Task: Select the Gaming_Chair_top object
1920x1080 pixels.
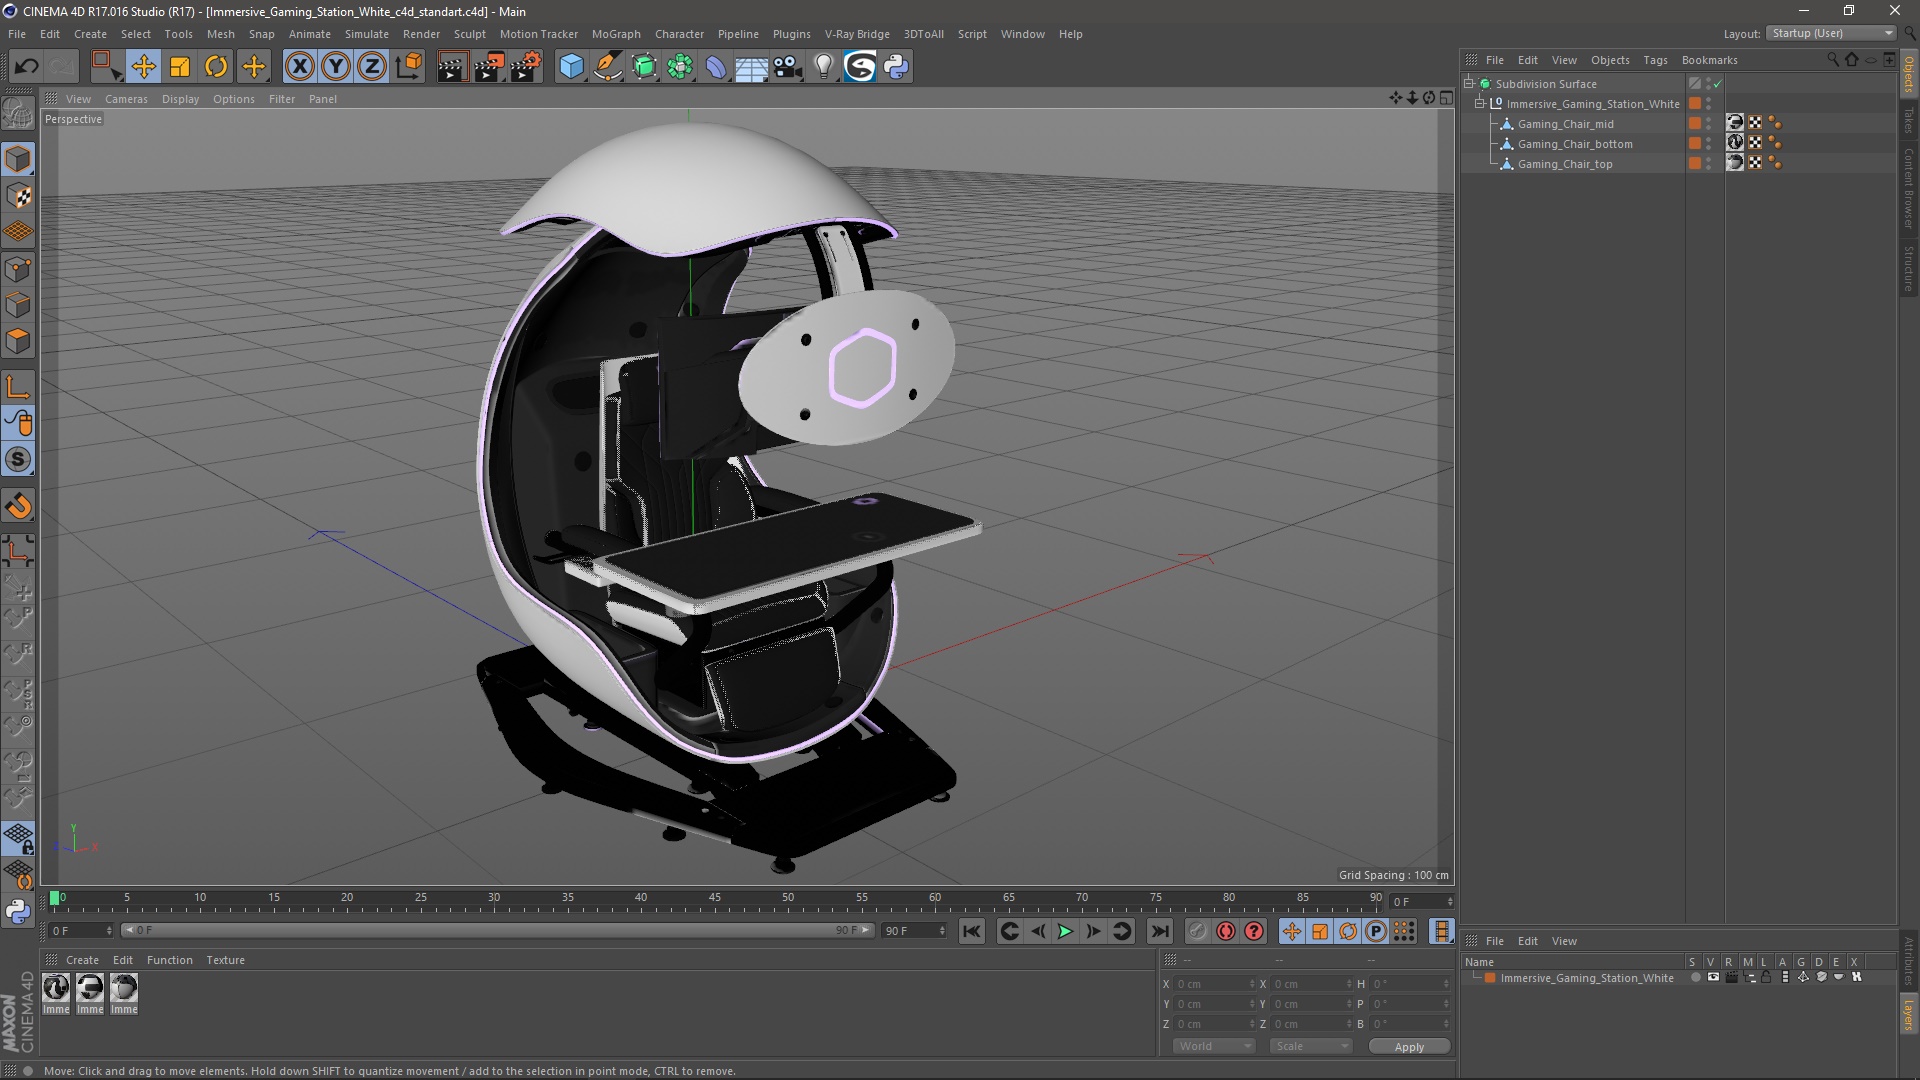Action: coord(1565,164)
